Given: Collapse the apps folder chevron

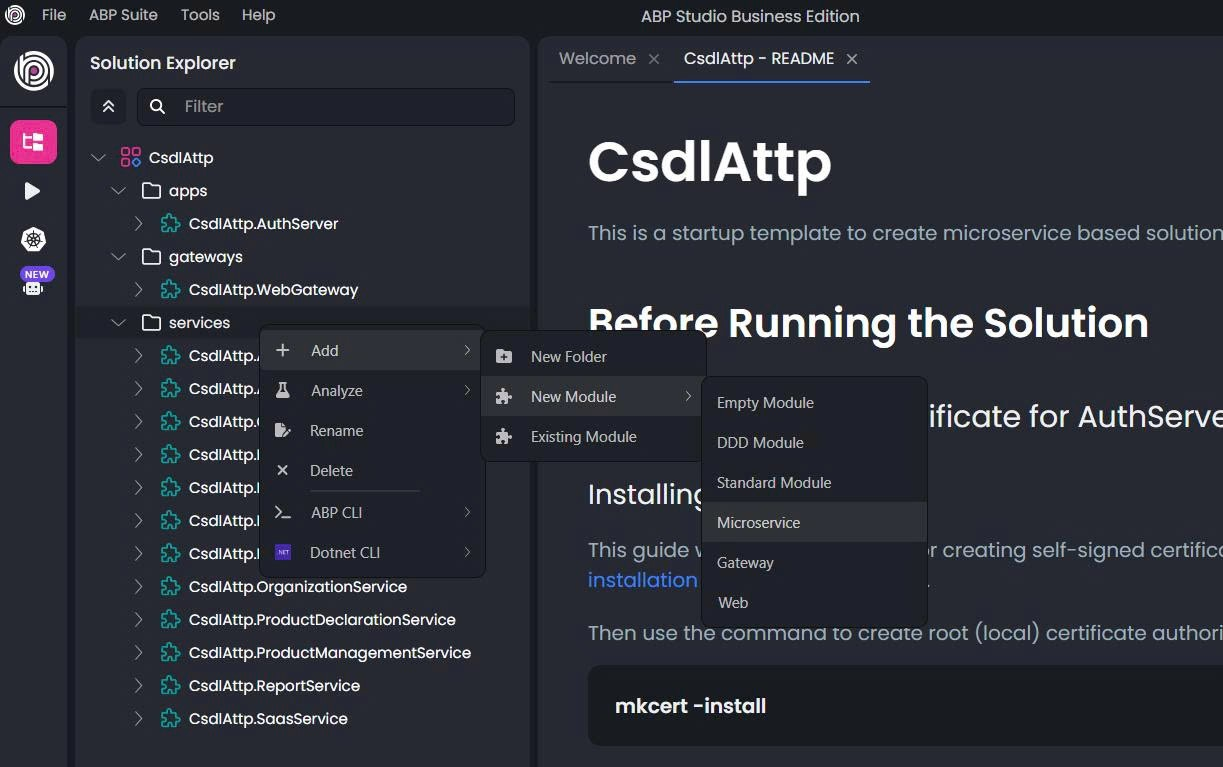Looking at the screenshot, I should coord(118,190).
